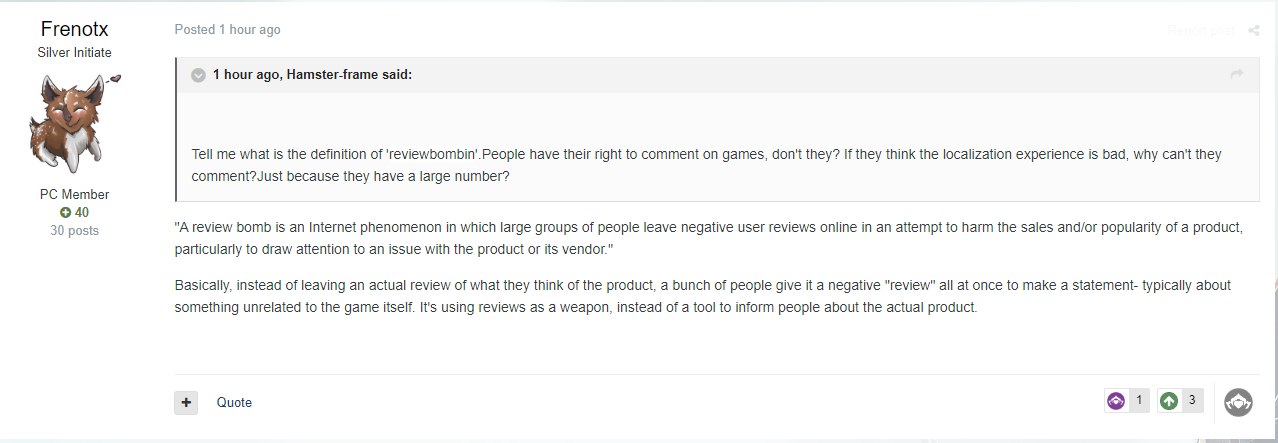Click the faint Report post link

(x=1201, y=31)
